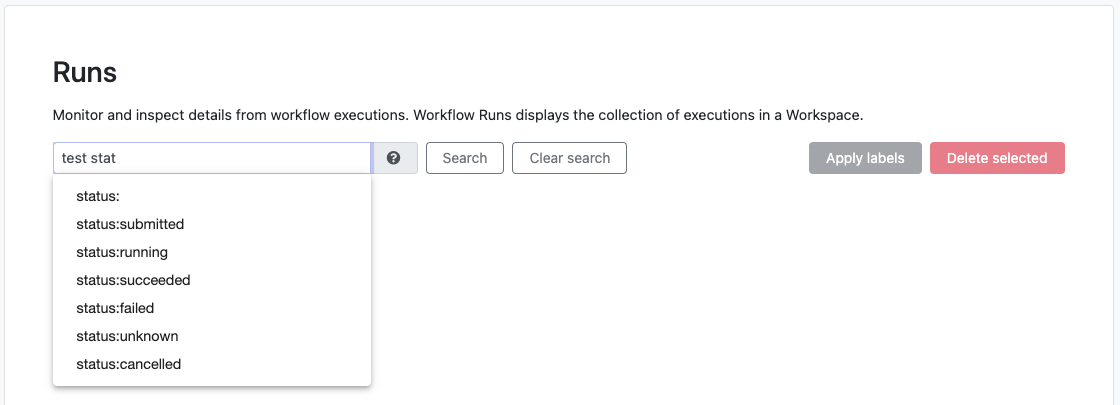Image resolution: width=1120 pixels, height=405 pixels.
Task: Run the query with the Search button
Action: coord(465,158)
